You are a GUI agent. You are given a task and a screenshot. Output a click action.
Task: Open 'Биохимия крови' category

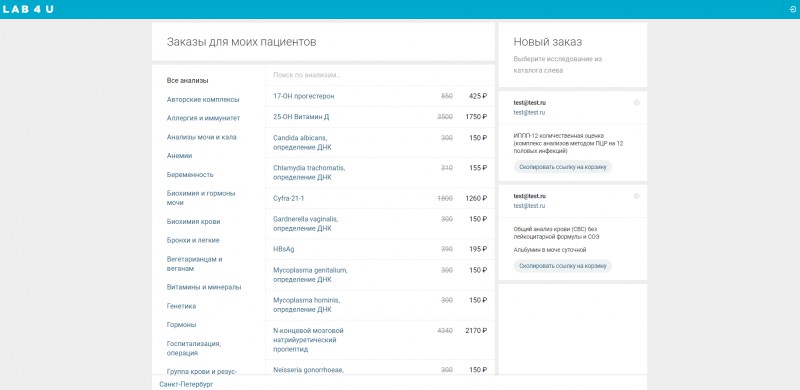tap(193, 222)
